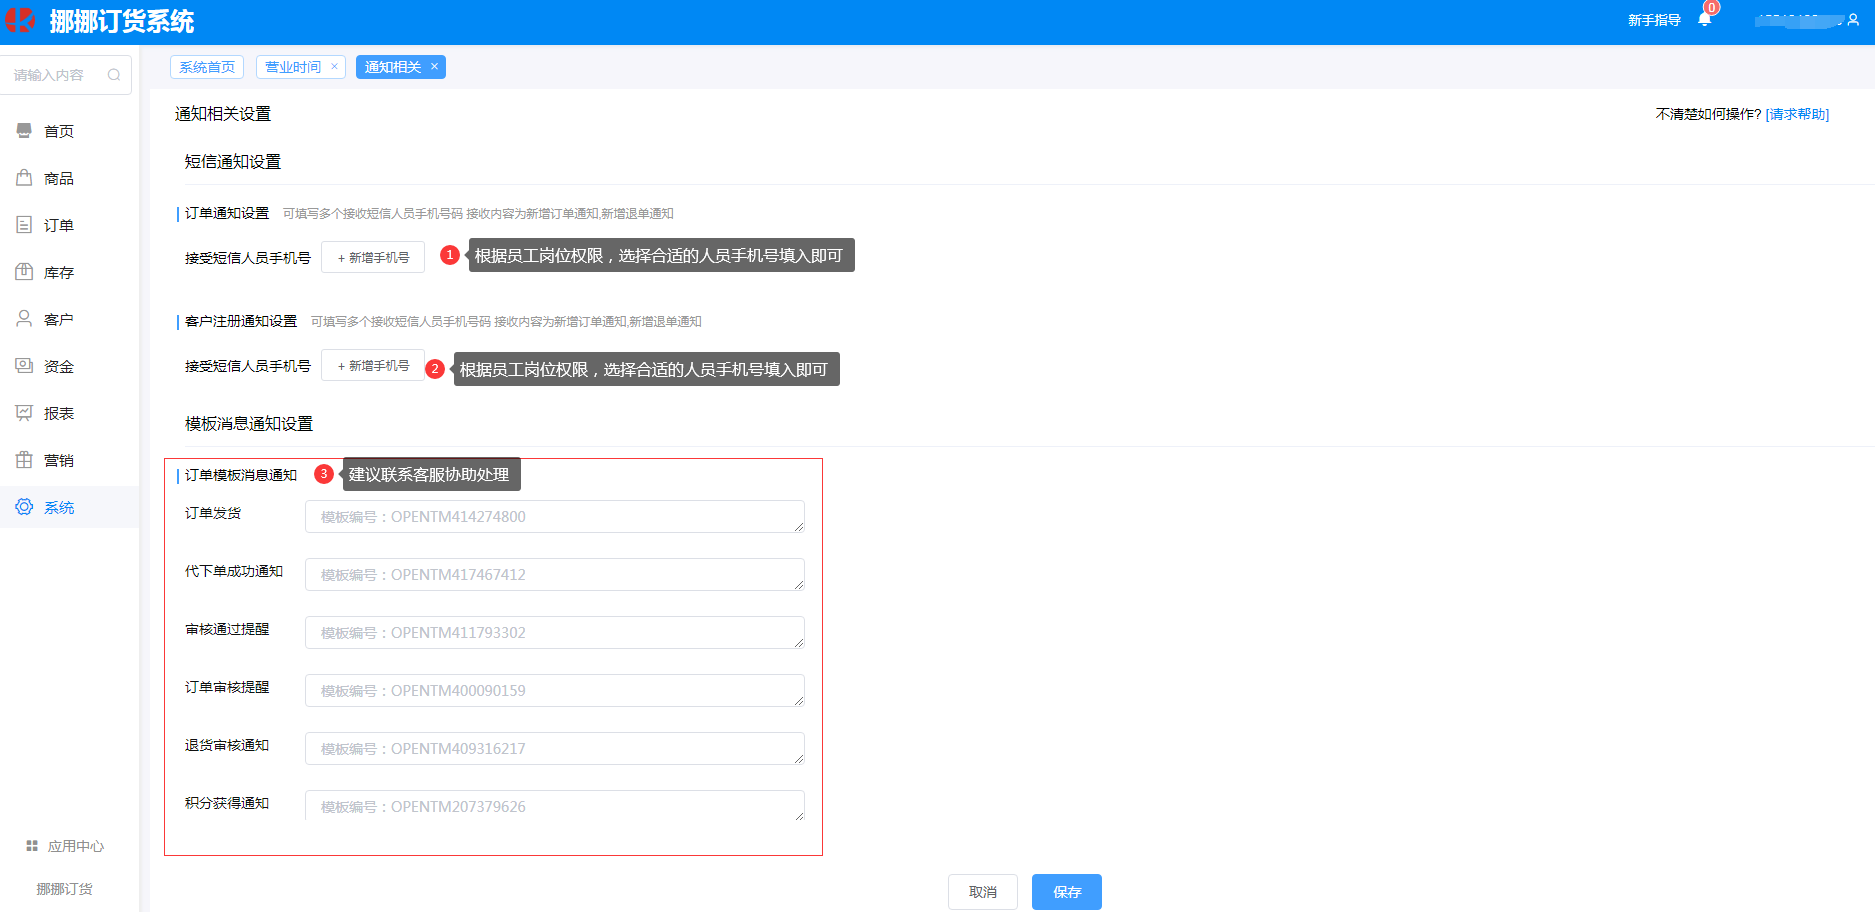Switch to the 营业时间 tab
The height and width of the screenshot is (912, 1875).
[x=293, y=67]
